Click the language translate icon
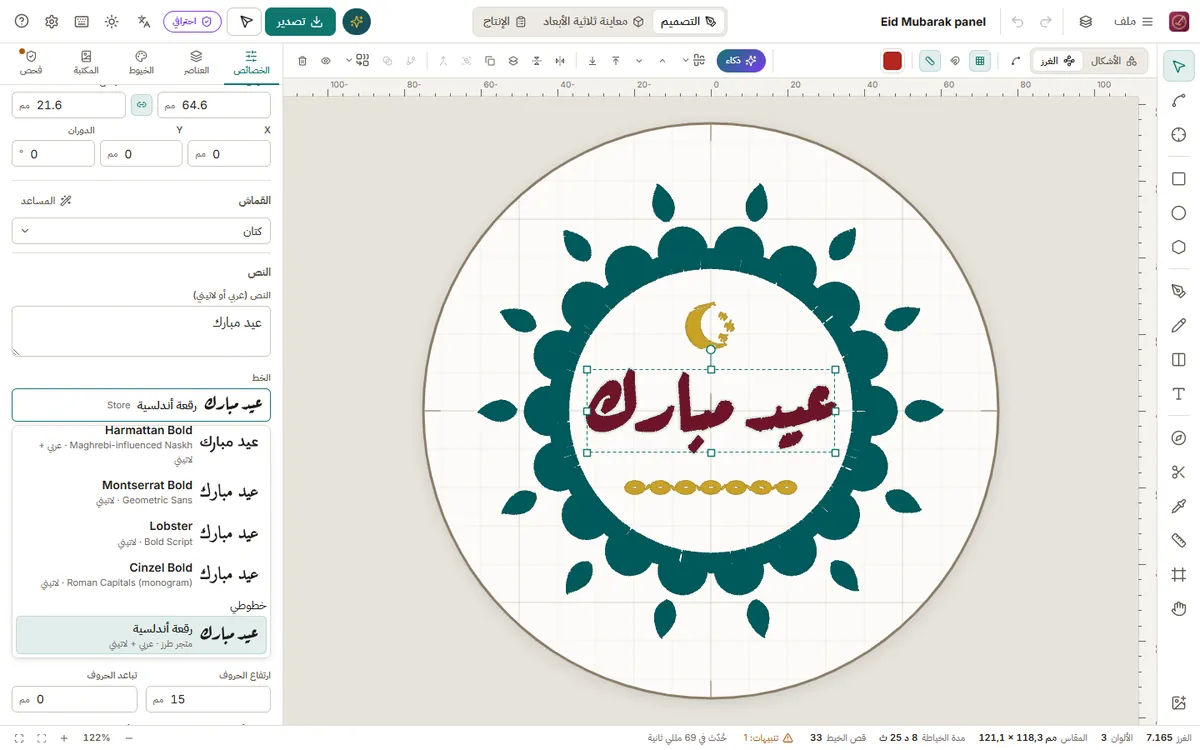 [x=144, y=21]
